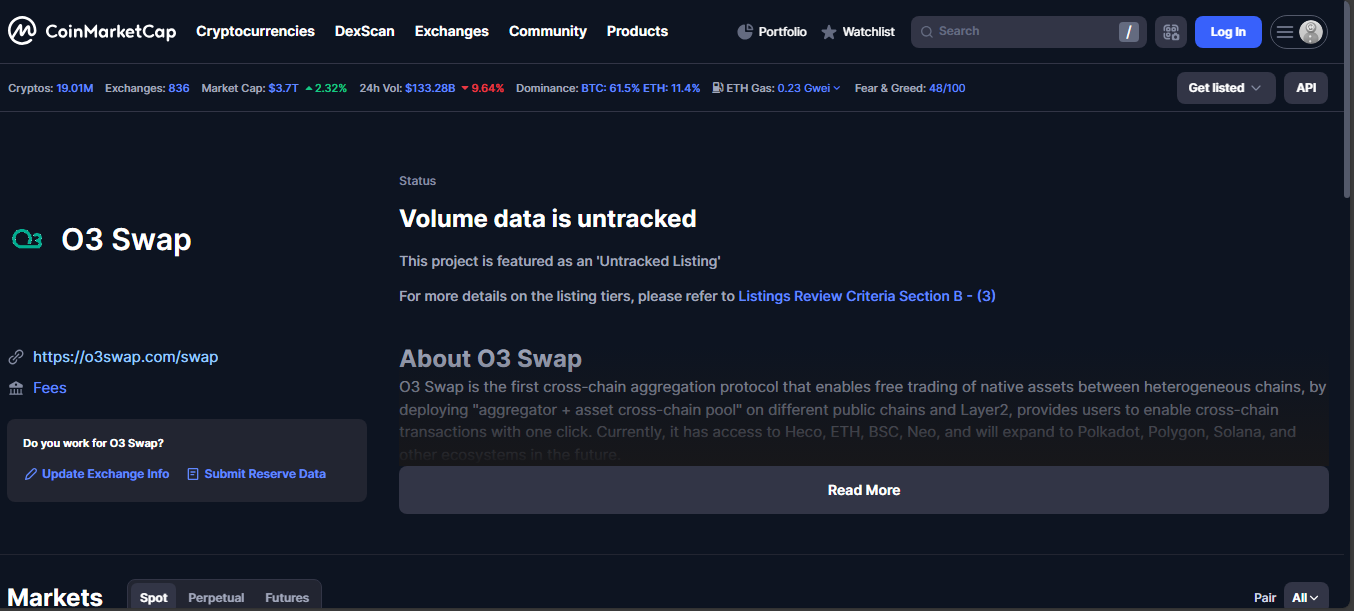Viewport: 1354px width, 611px height.
Task: Click the Watchlist star icon
Action: (x=829, y=32)
